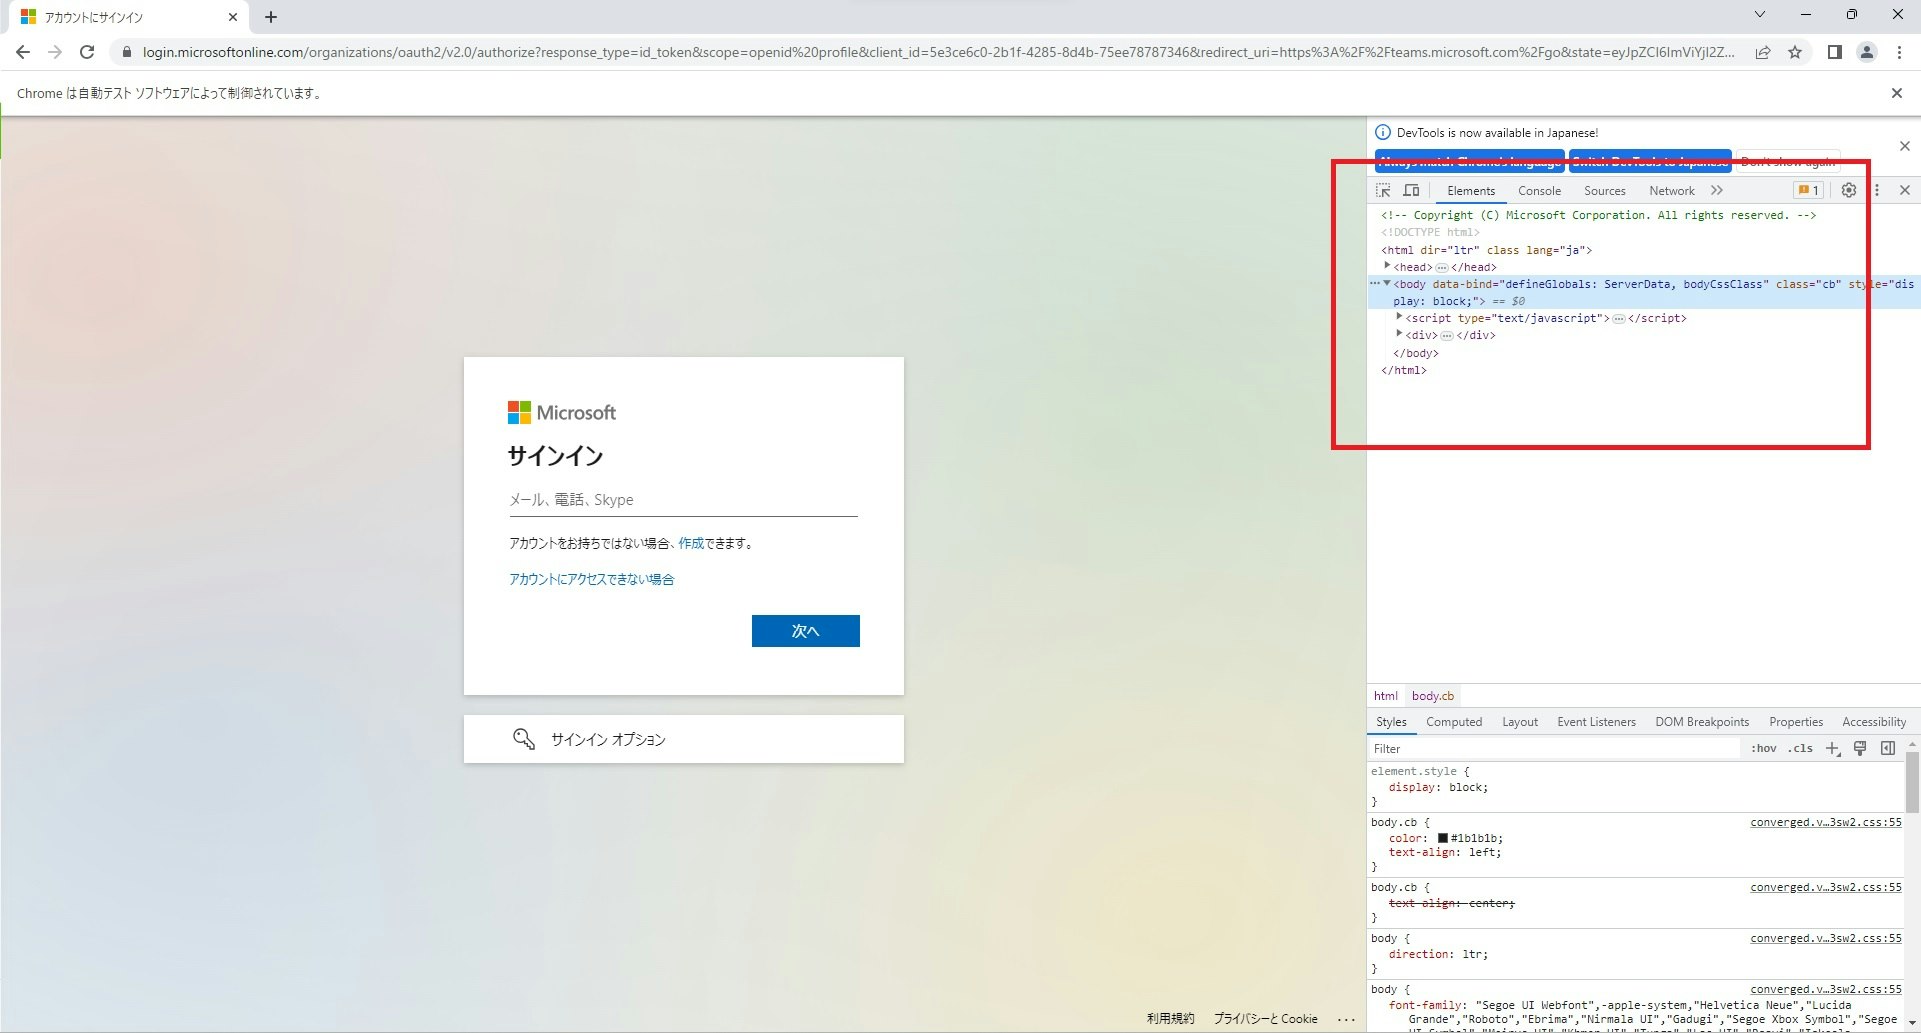Open the Layout pane tab
The width and height of the screenshot is (1921, 1033).
pos(1519,722)
